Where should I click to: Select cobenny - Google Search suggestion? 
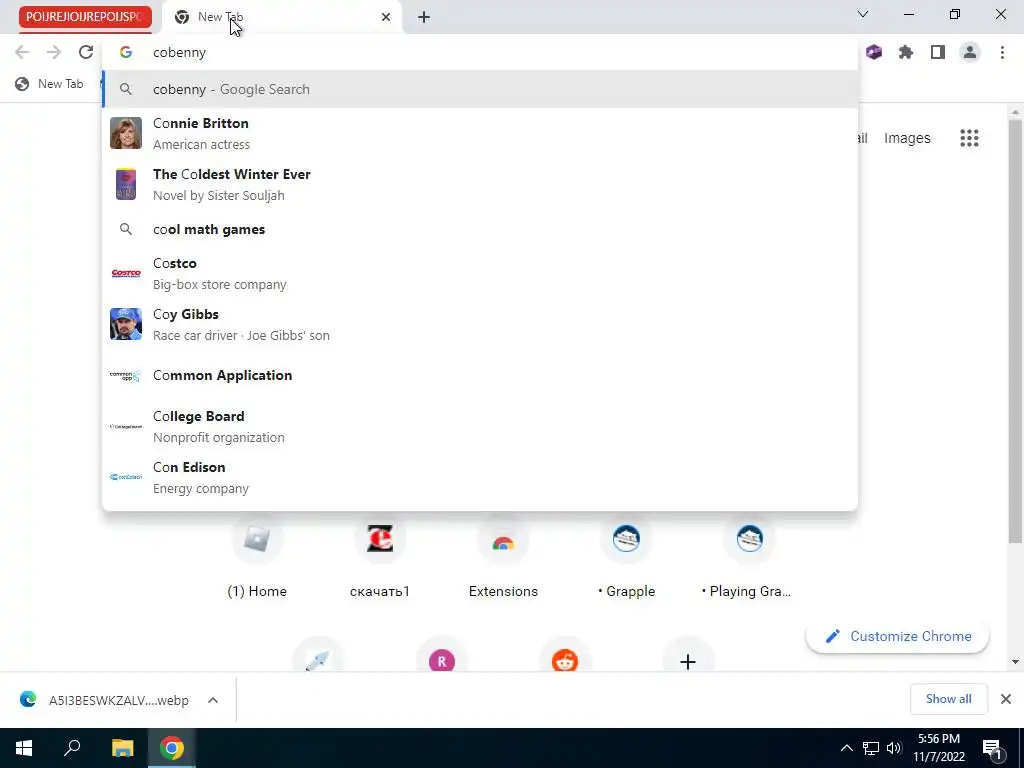pos(479,89)
